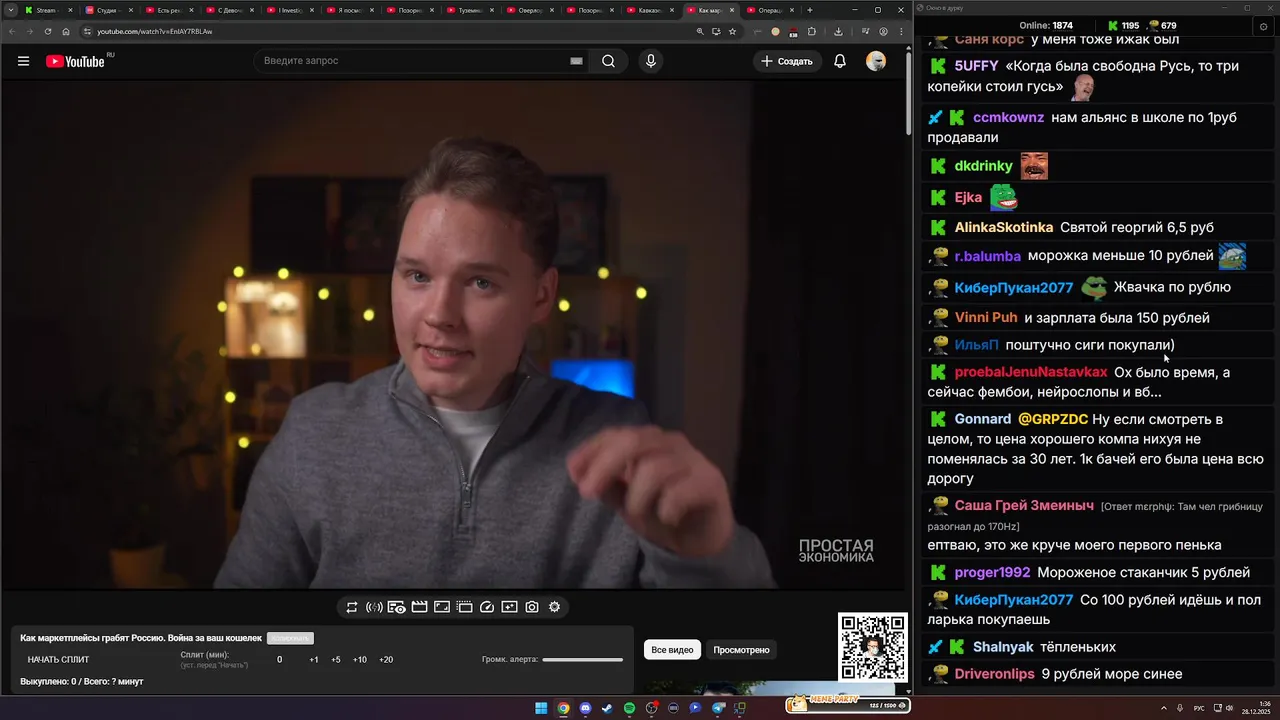The image size is (1280, 720).
Task: Click the Создать button
Action: coord(787,61)
